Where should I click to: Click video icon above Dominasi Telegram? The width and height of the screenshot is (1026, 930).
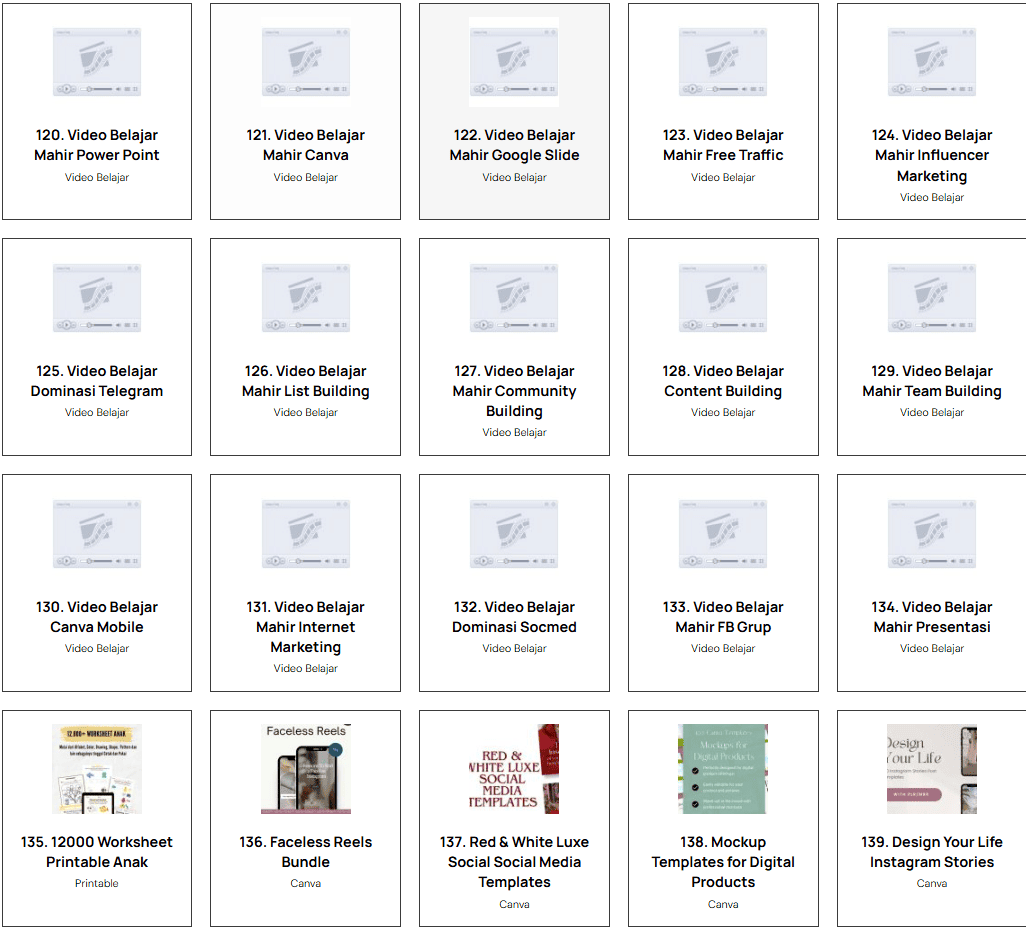pos(97,298)
